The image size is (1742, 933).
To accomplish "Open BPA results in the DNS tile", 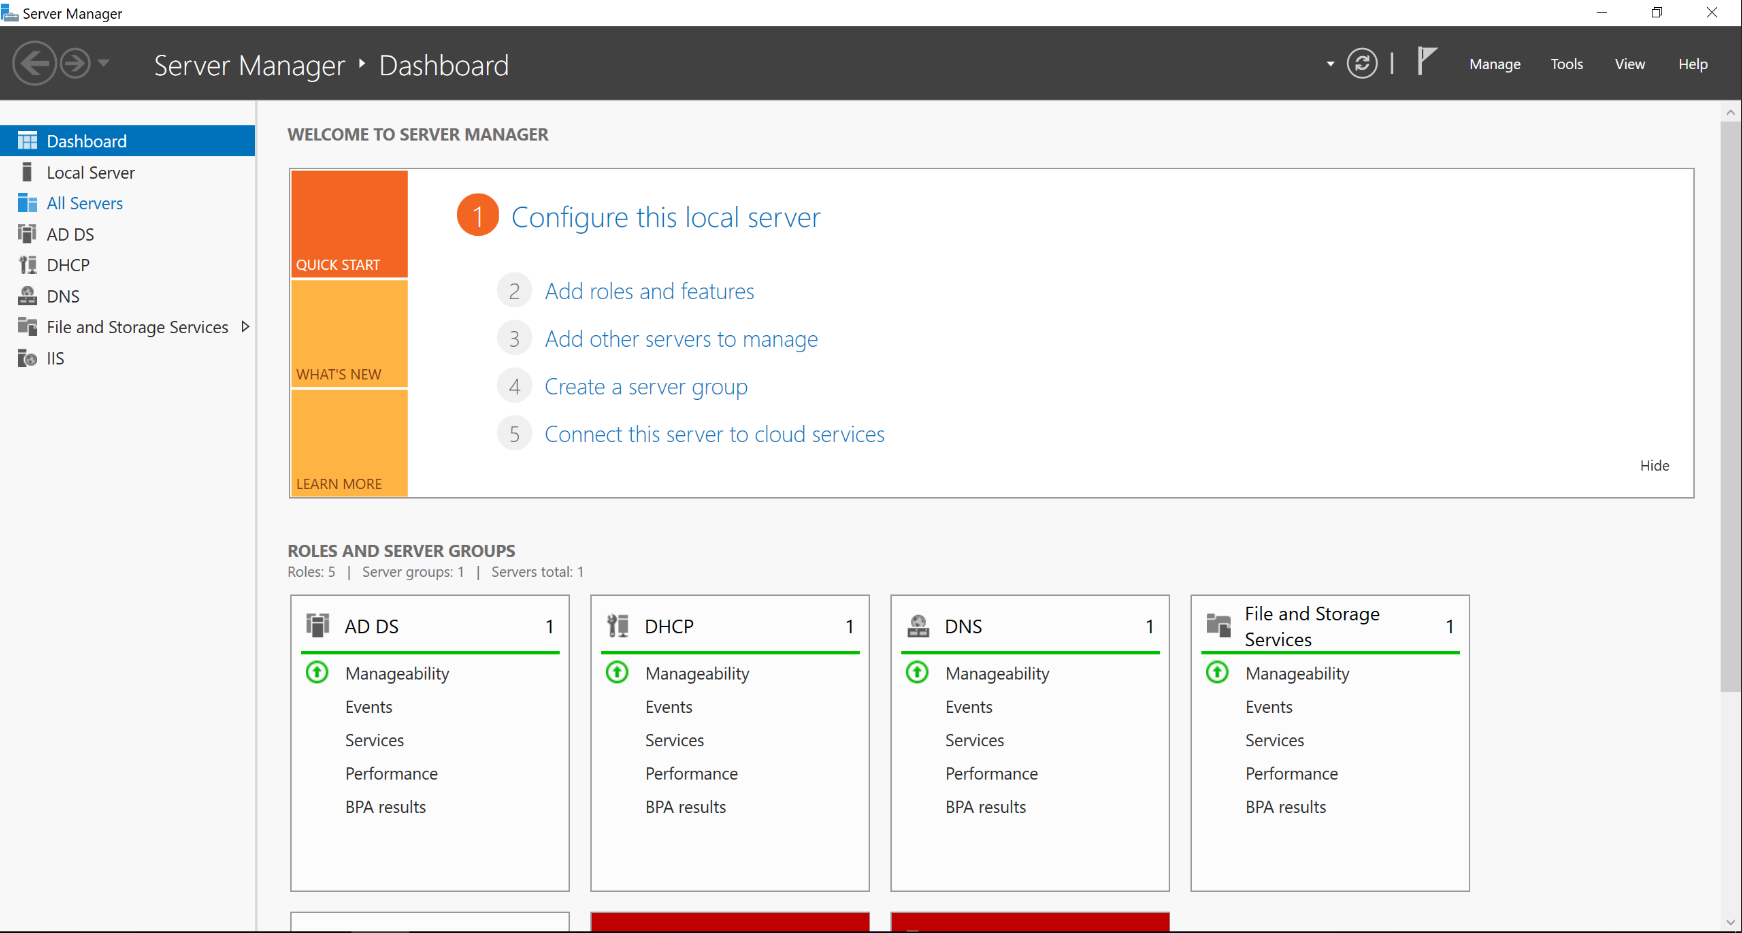I will [x=986, y=807].
